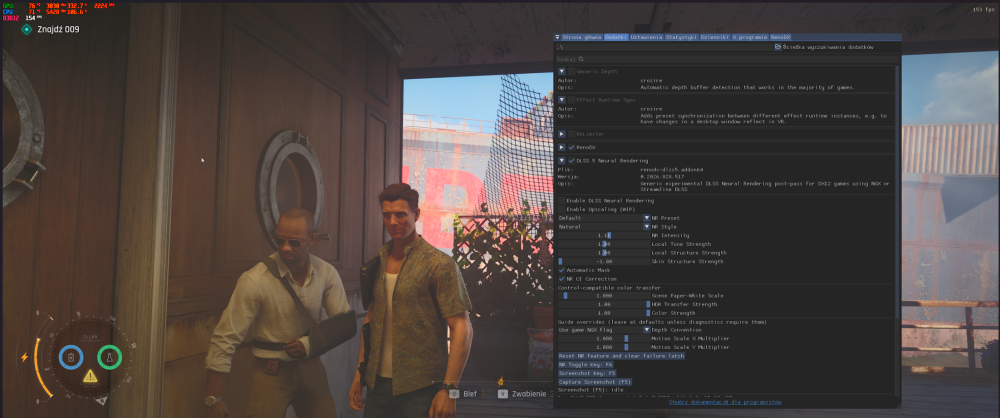The image size is (1000, 418).
Task: Uncheck NR UI Correction
Action: pyautogui.click(x=561, y=279)
